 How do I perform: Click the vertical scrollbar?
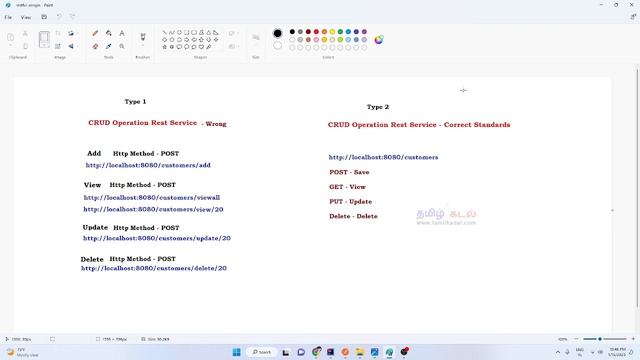(637, 188)
